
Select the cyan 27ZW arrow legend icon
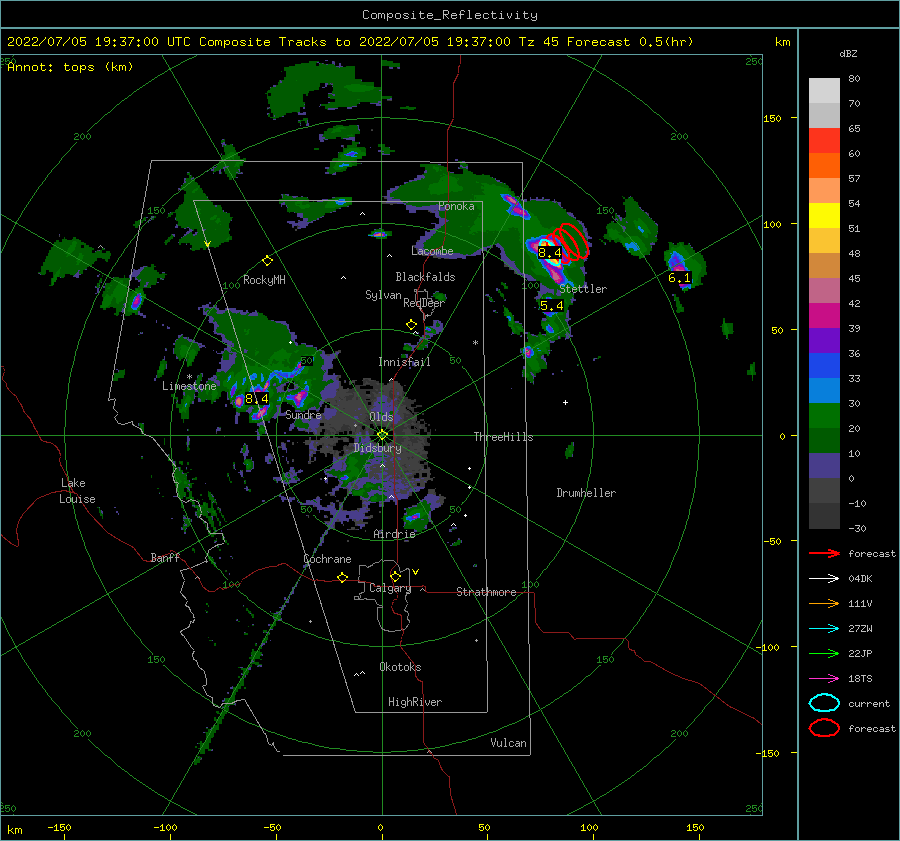[824, 629]
